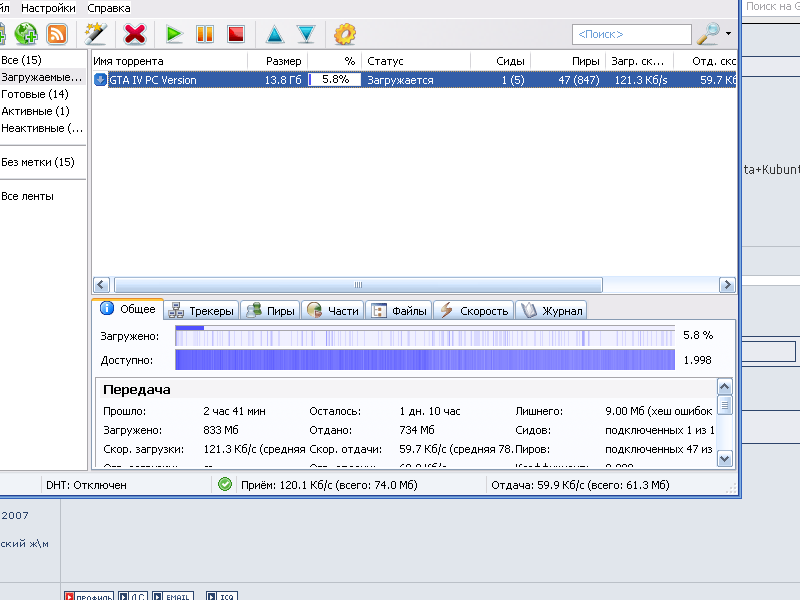Click the Приём download speed status entry
This screenshot has width=800, height=600.
tap(329, 485)
